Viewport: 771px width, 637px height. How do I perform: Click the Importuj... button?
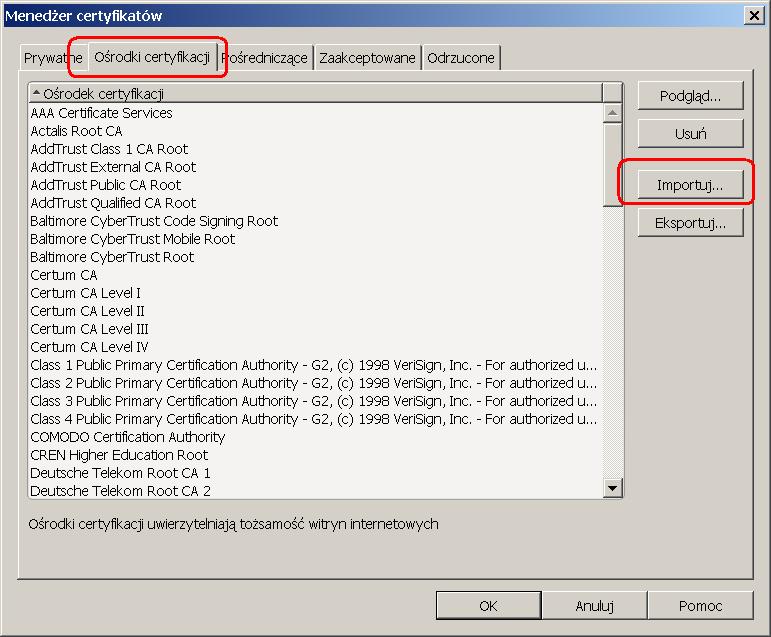[x=690, y=185]
